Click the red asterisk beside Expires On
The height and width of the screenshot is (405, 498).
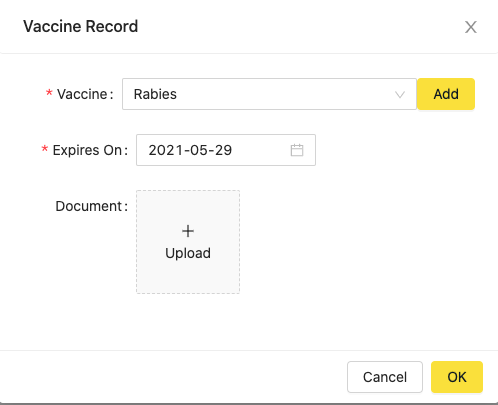pyautogui.click(x=45, y=149)
